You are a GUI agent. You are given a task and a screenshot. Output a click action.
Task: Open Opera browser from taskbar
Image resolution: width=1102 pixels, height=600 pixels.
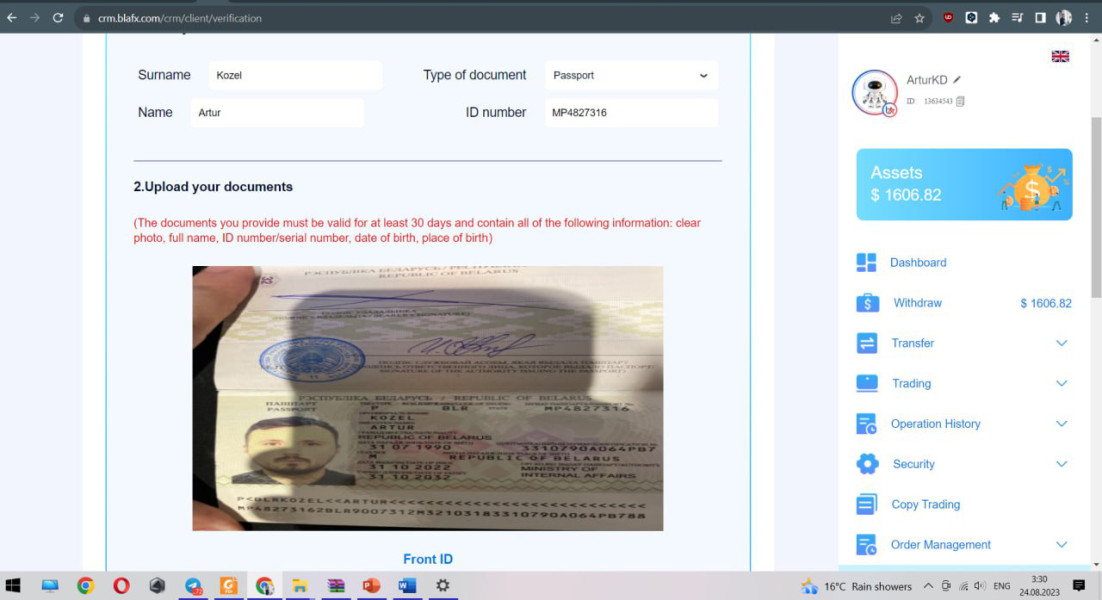pos(121,585)
